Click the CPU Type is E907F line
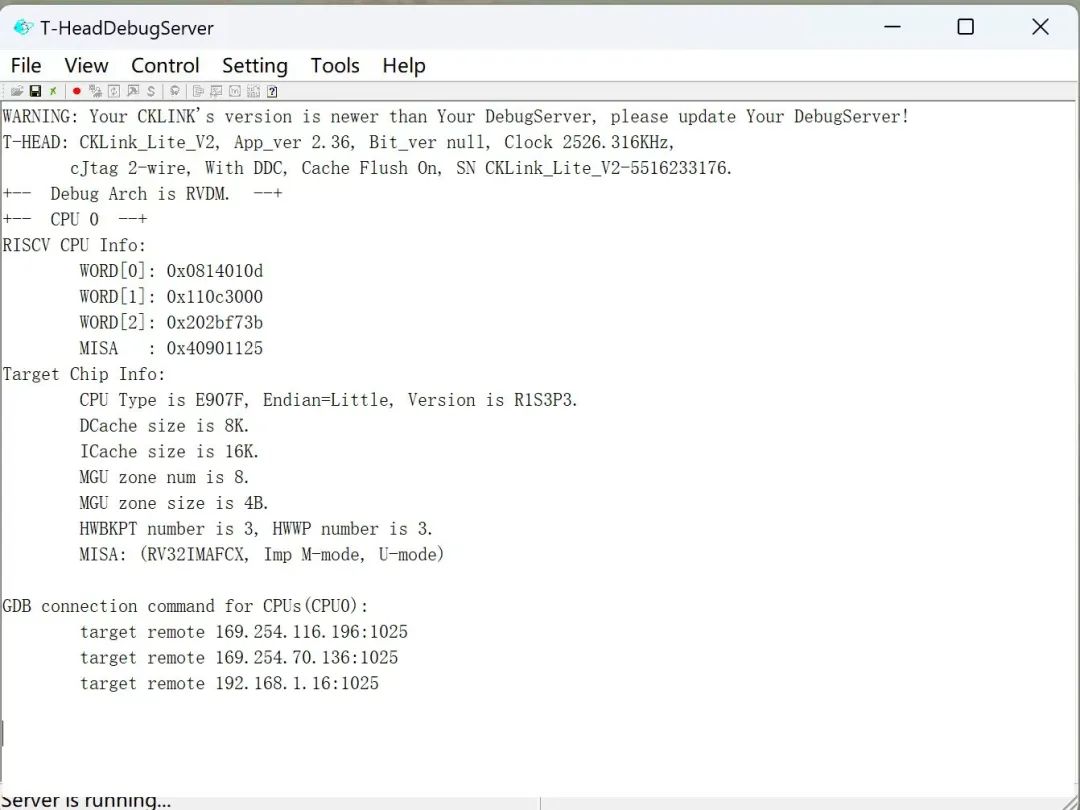 [328, 400]
